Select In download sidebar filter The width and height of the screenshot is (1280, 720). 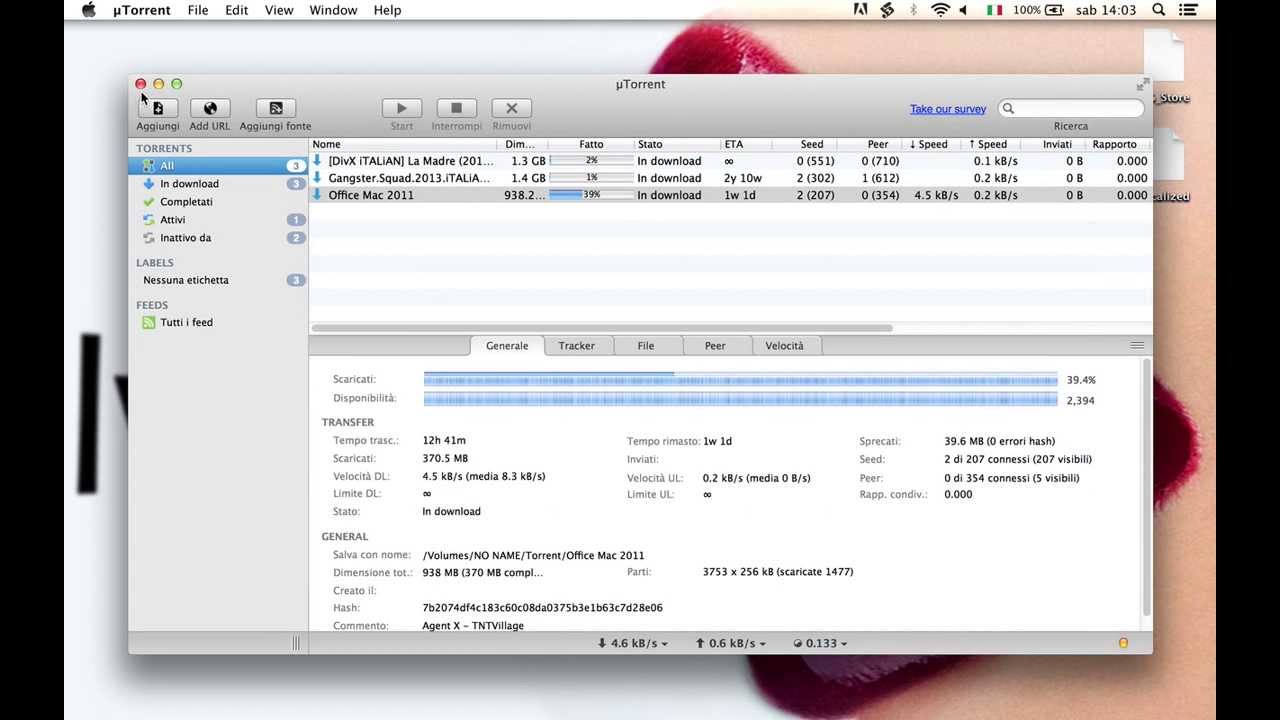(218, 184)
